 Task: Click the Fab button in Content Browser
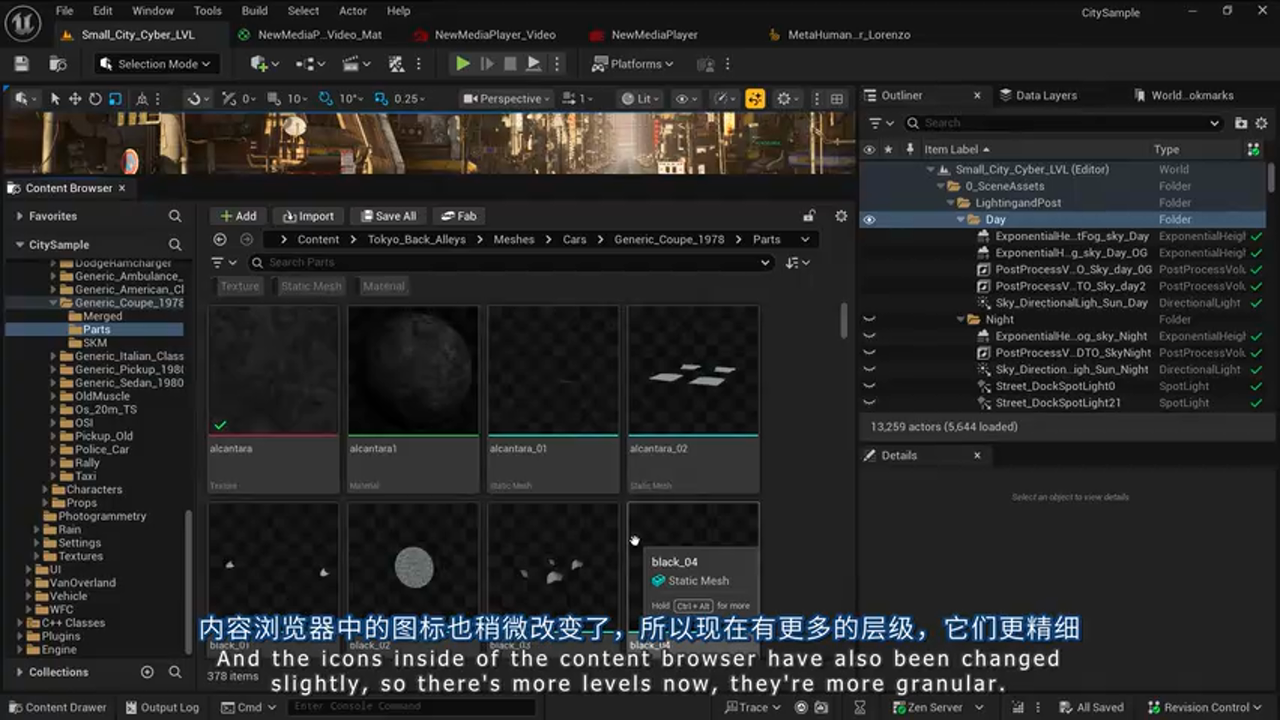pos(459,216)
